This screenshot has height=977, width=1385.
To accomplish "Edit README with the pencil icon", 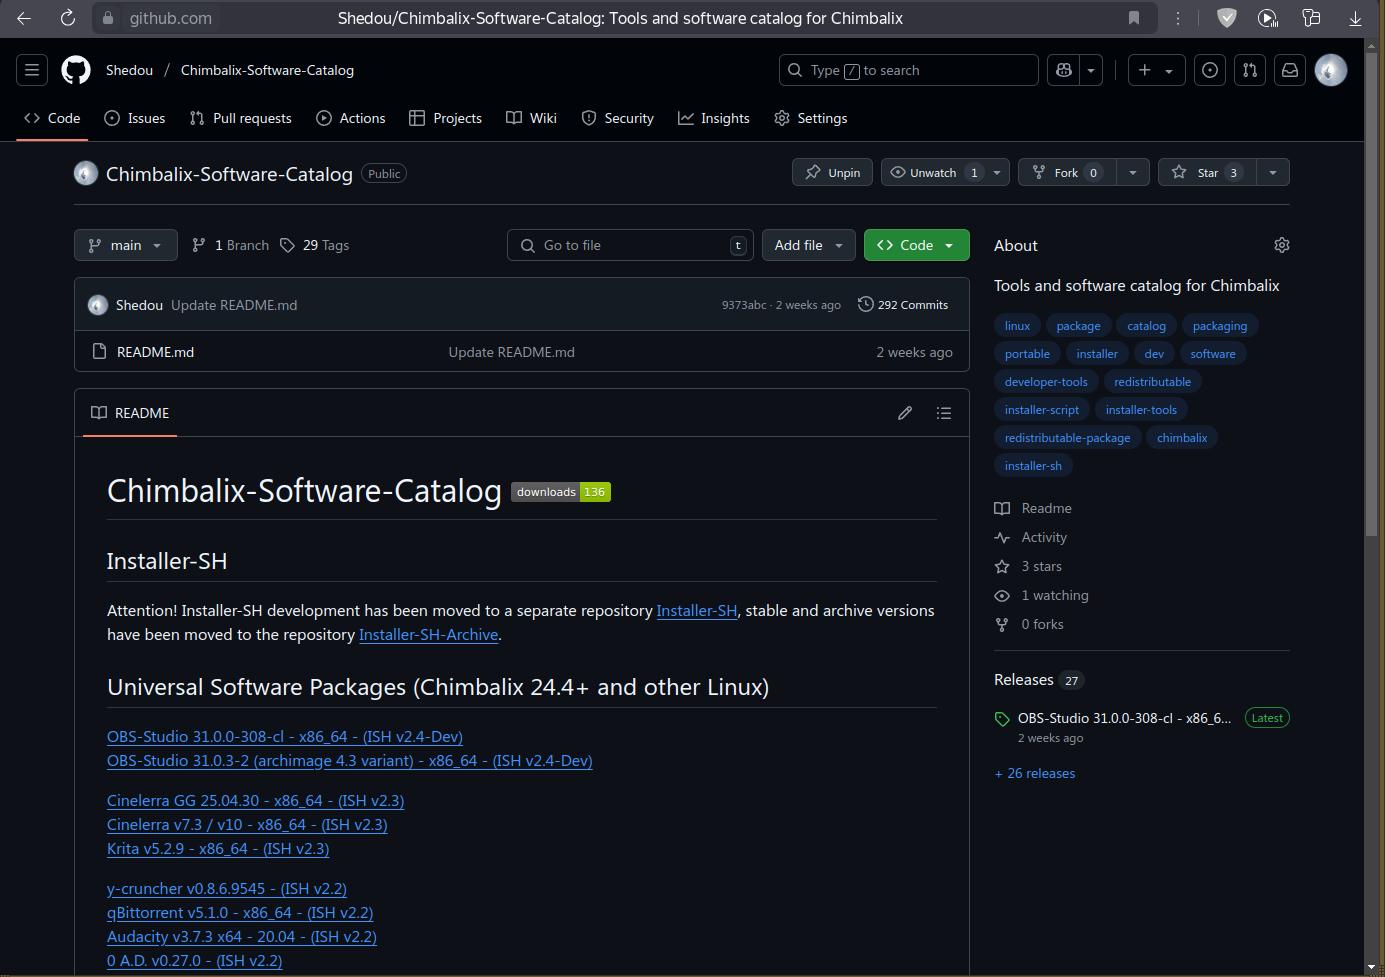I will tap(905, 413).
